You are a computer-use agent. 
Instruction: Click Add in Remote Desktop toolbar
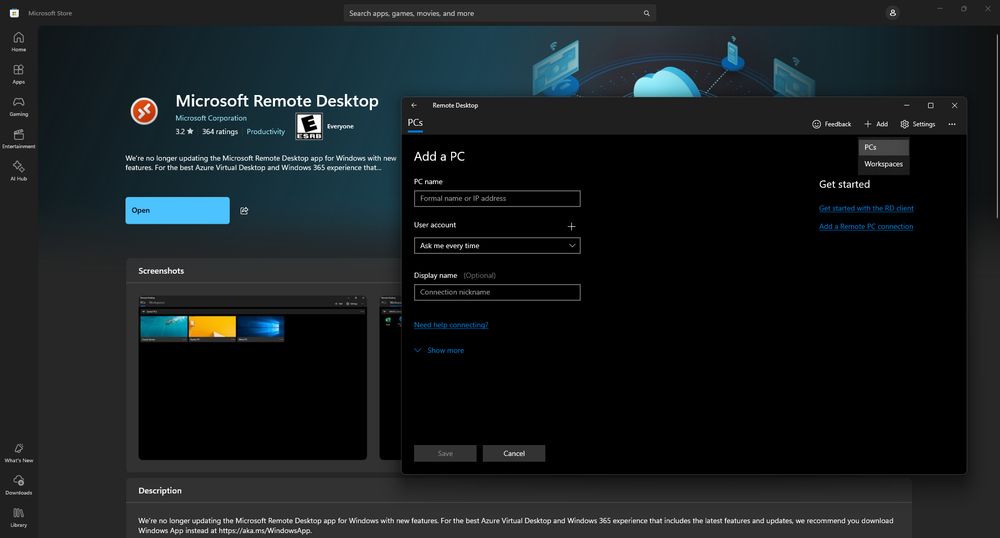(876, 124)
